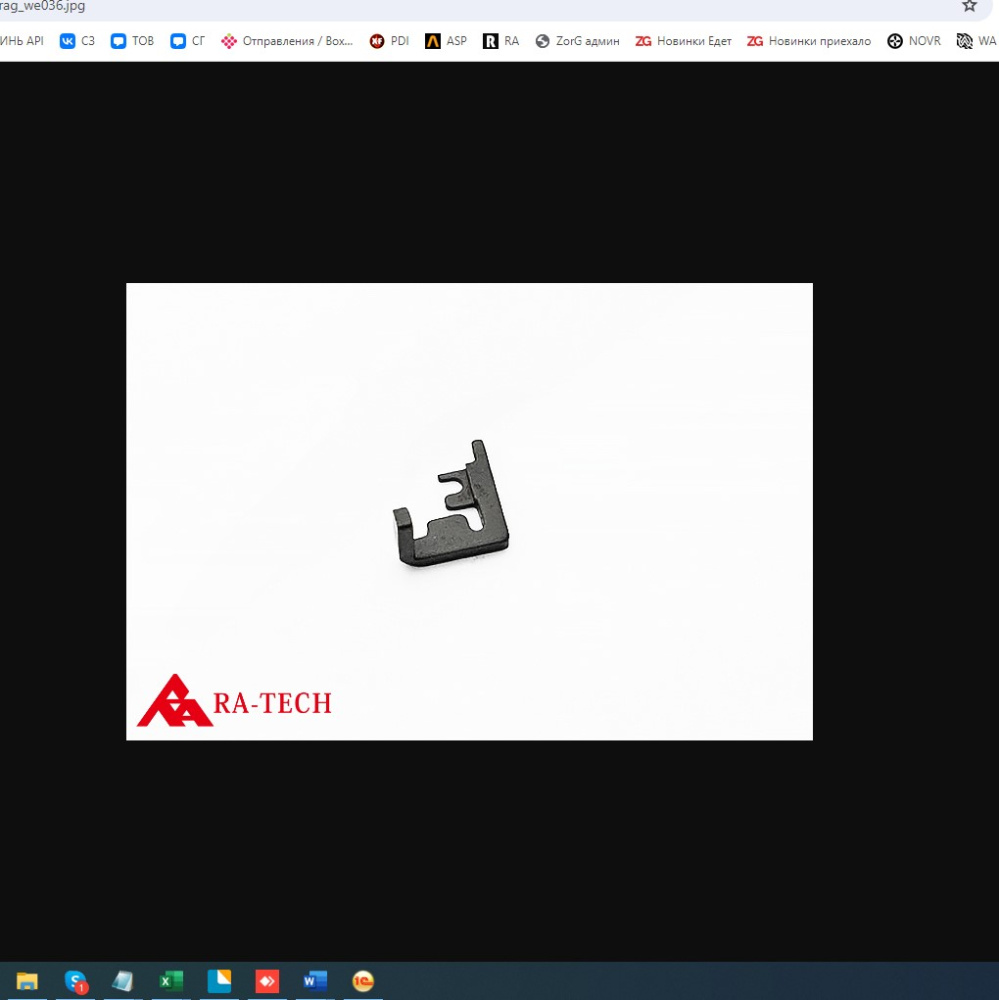Open the Новинки Едет bookmark
999x1000 pixels.
(x=683, y=41)
